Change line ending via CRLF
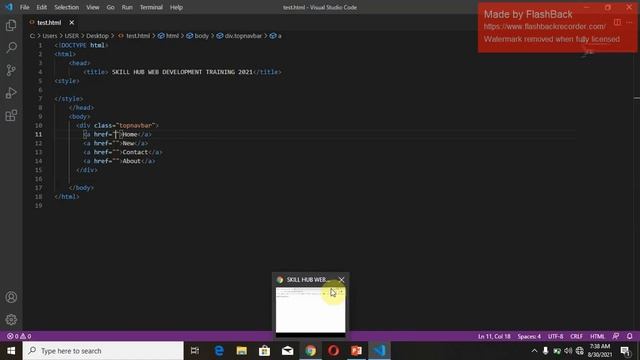Screen dimensions: 640x360 tap(576, 336)
